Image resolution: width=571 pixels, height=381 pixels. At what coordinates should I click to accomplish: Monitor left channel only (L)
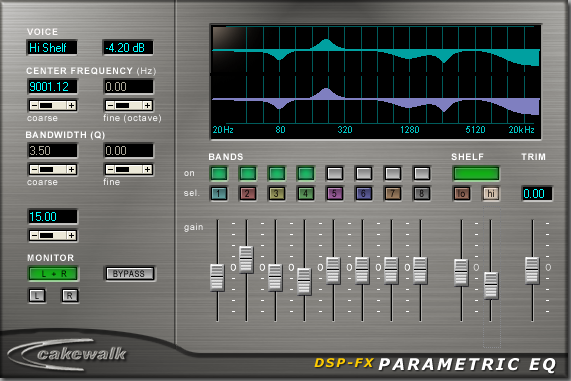37,295
